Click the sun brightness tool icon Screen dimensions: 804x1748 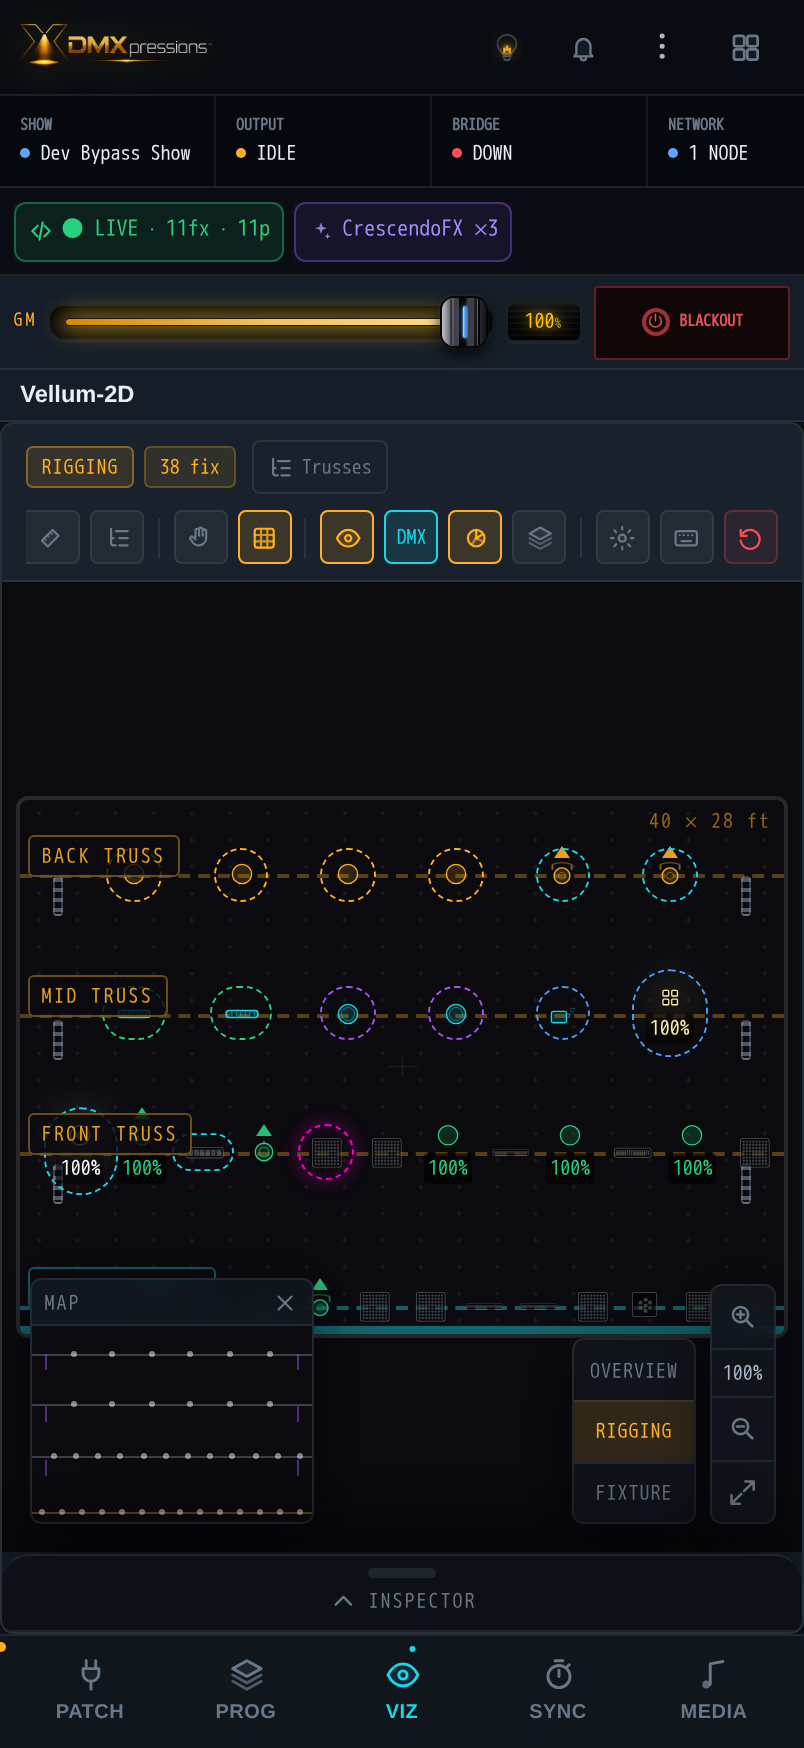pos(623,537)
